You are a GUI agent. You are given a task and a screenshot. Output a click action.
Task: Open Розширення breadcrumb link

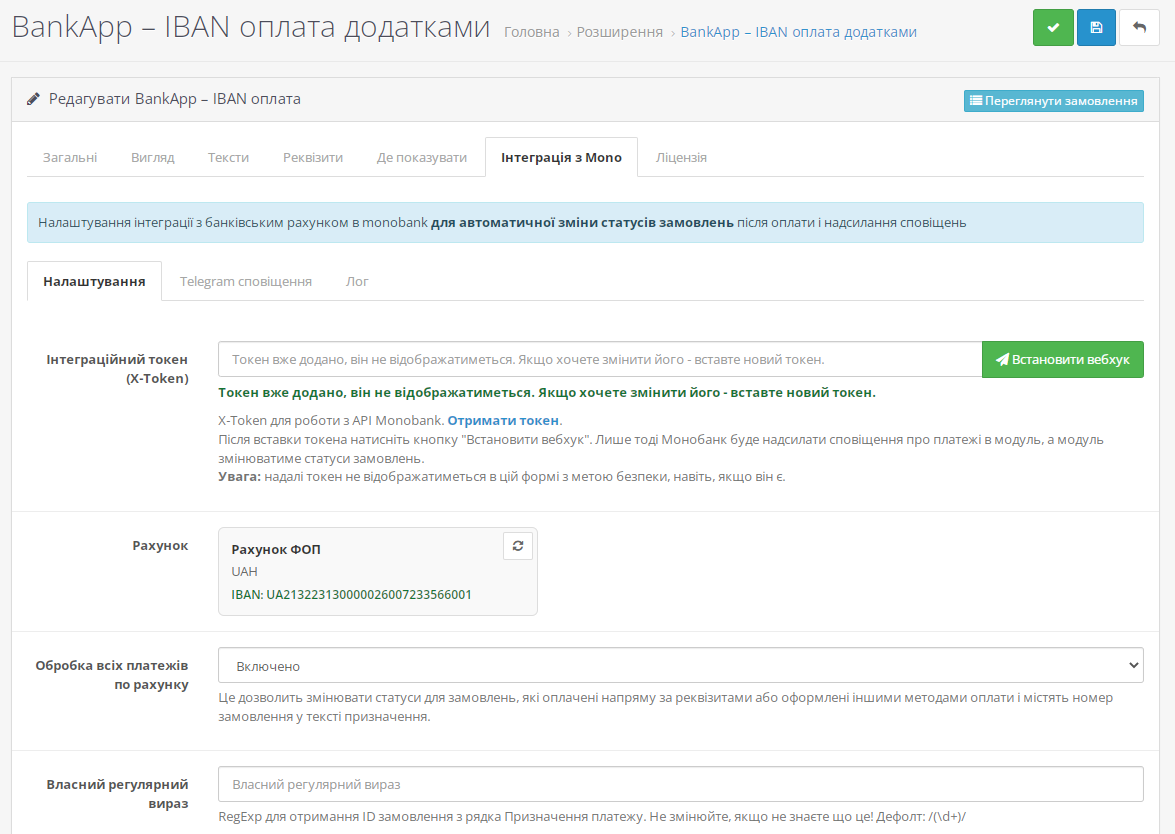point(619,32)
